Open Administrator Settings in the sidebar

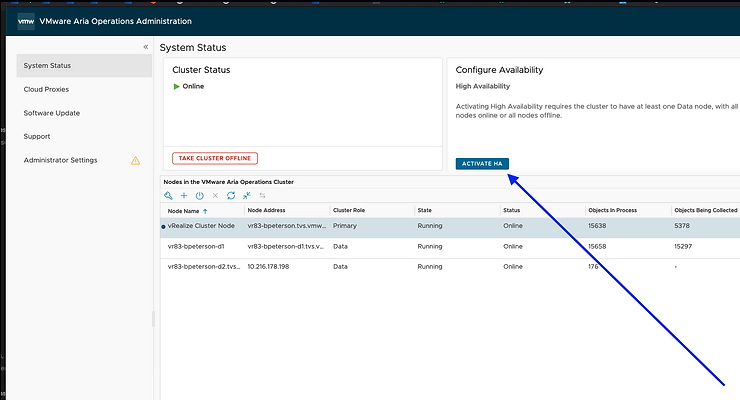(x=60, y=160)
